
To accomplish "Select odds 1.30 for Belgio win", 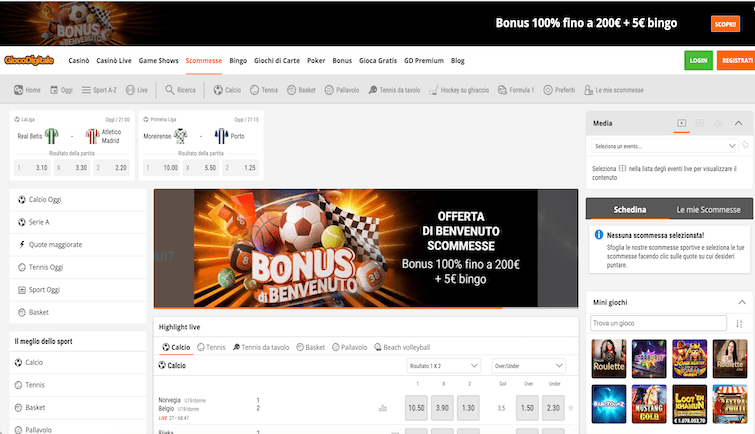I will [468, 408].
